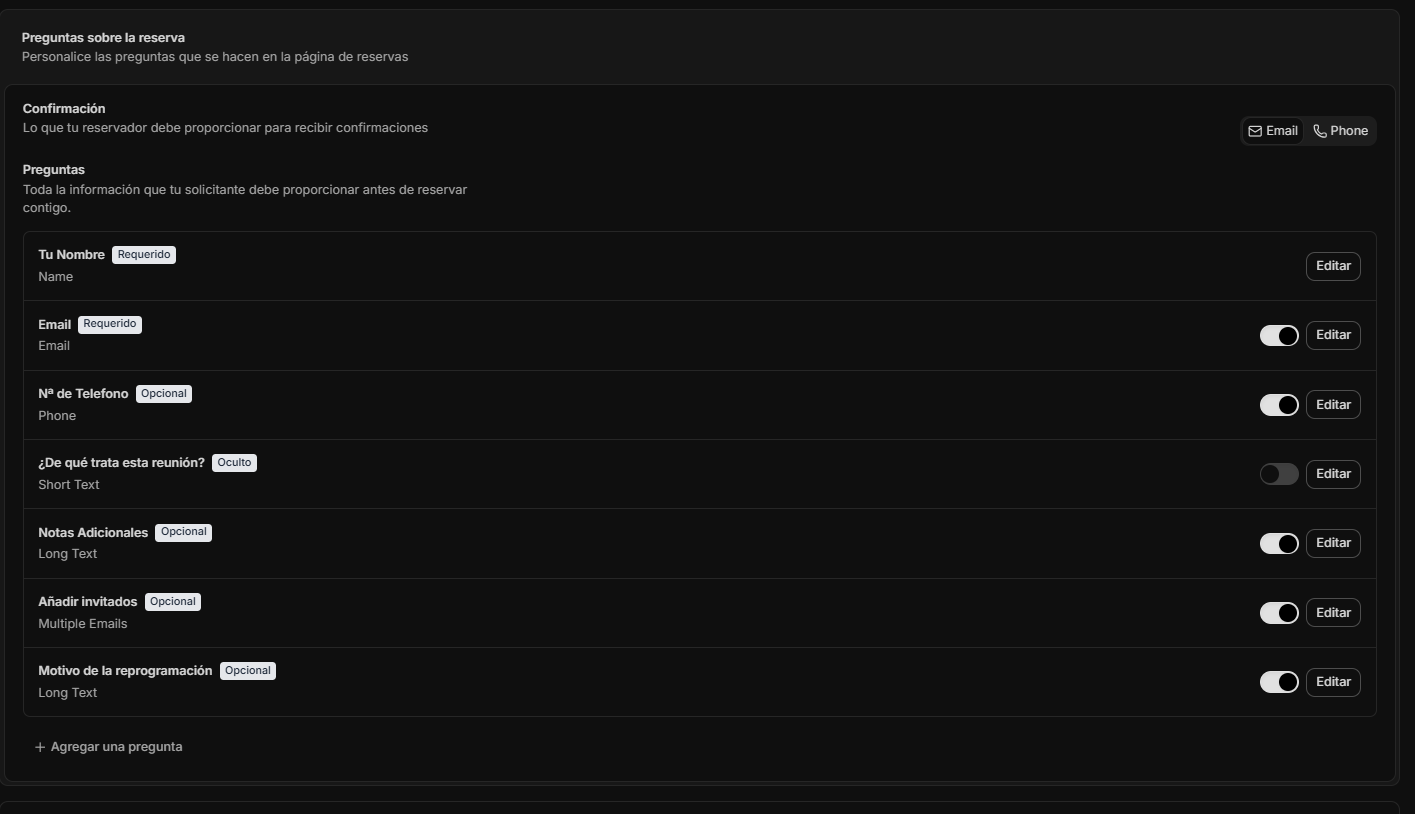Click the email envelope icon in the confirmation selector
Image resolution: width=1415 pixels, height=814 pixels.
click(1257, 130)
